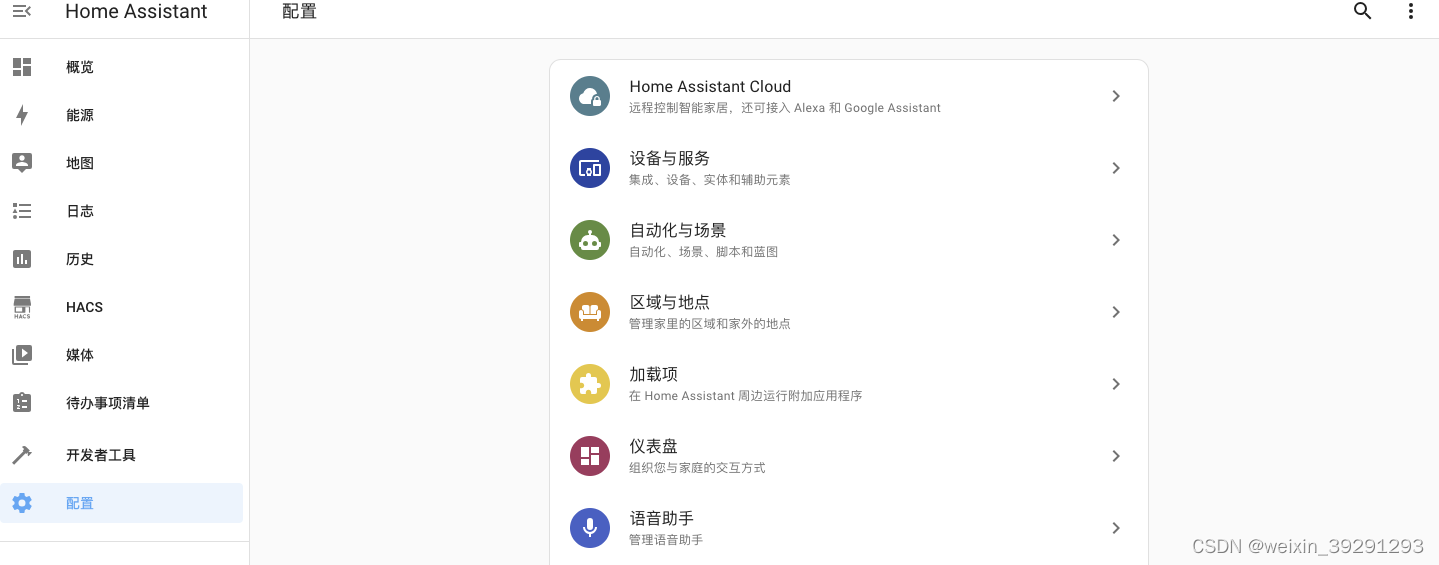1439x565 pixels.
Task: Select 历史 in the sidebar
Action: [122, 259]
